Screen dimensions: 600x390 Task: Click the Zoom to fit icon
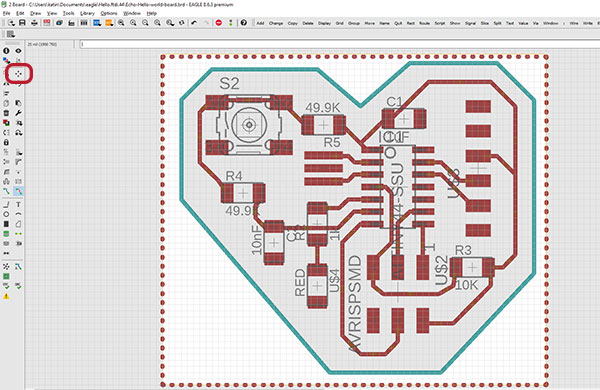tap(121, 23)
